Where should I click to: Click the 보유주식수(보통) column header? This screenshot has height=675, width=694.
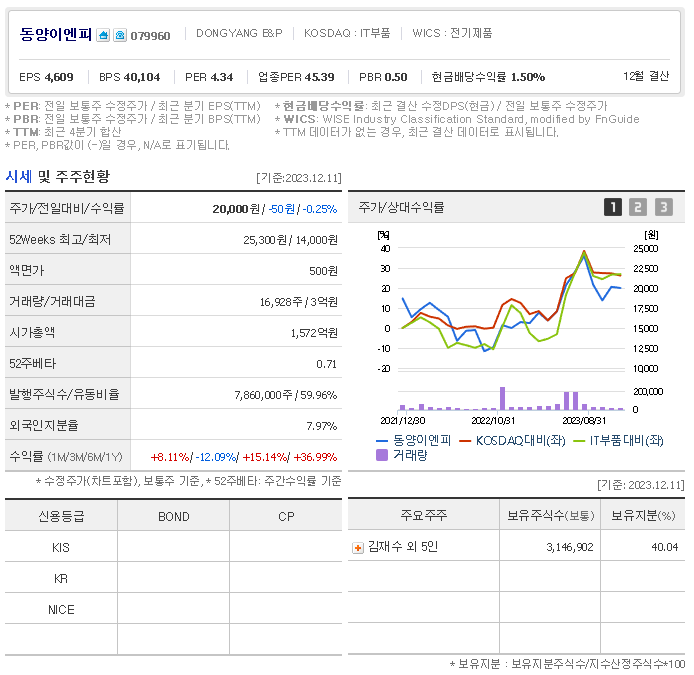pos(550,515)
